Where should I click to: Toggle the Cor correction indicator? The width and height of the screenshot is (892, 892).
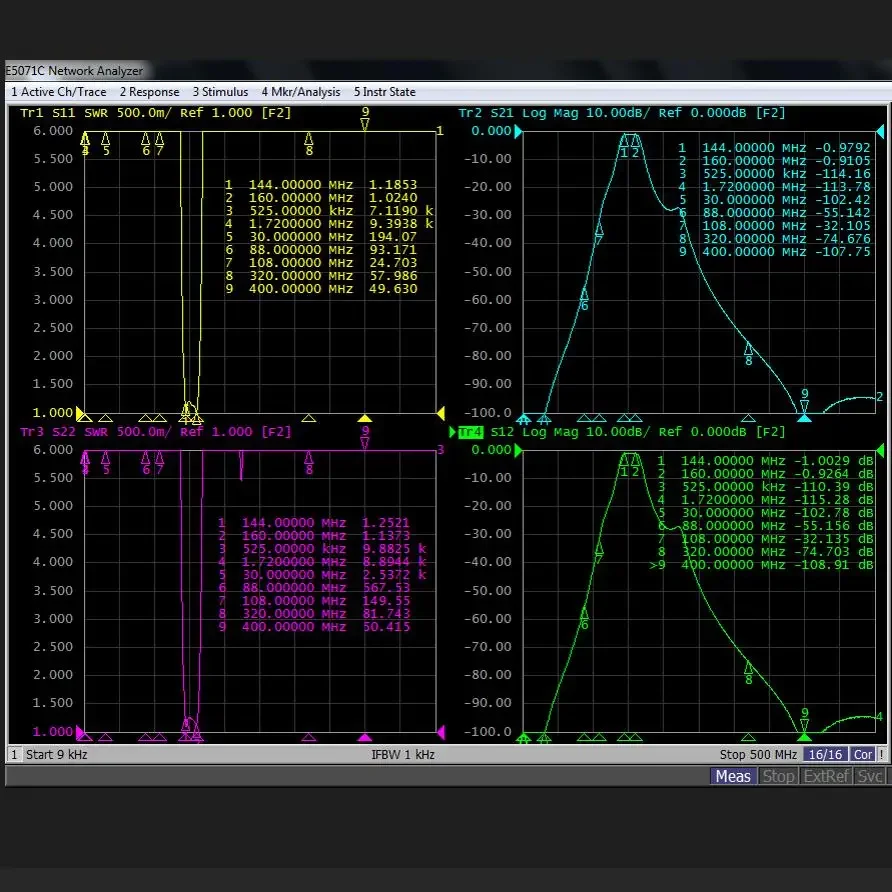pyautogui.click(x=863, y=754)
